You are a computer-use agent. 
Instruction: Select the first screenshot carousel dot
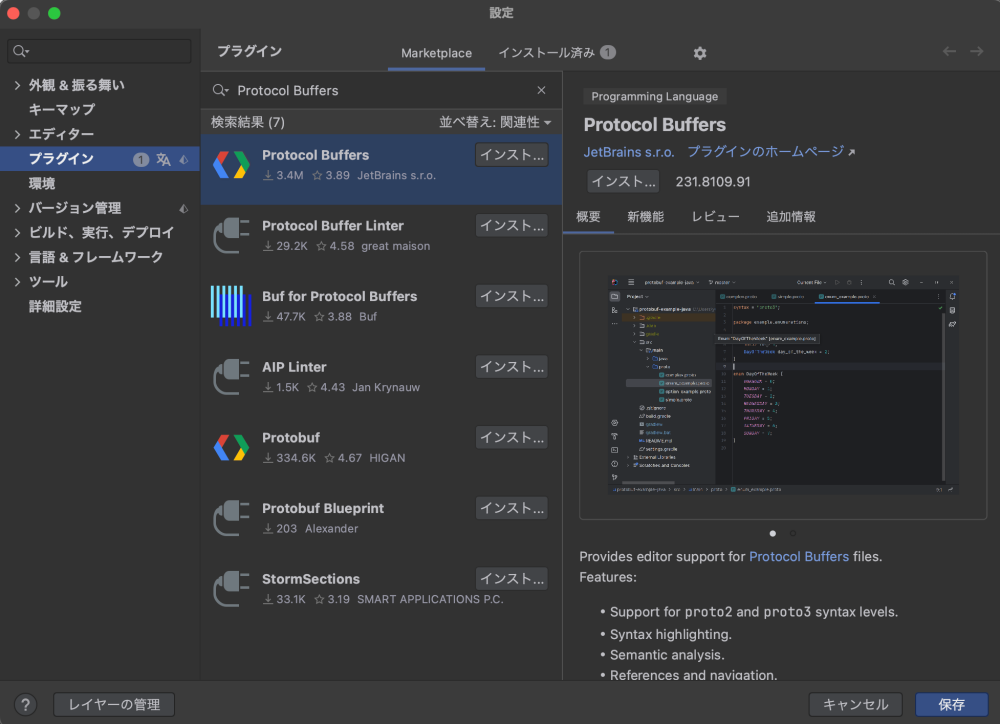click(x=773, y=533)
